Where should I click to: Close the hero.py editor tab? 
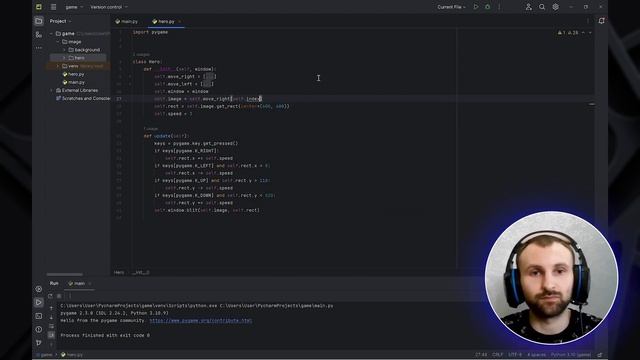(x=180, y=21)
